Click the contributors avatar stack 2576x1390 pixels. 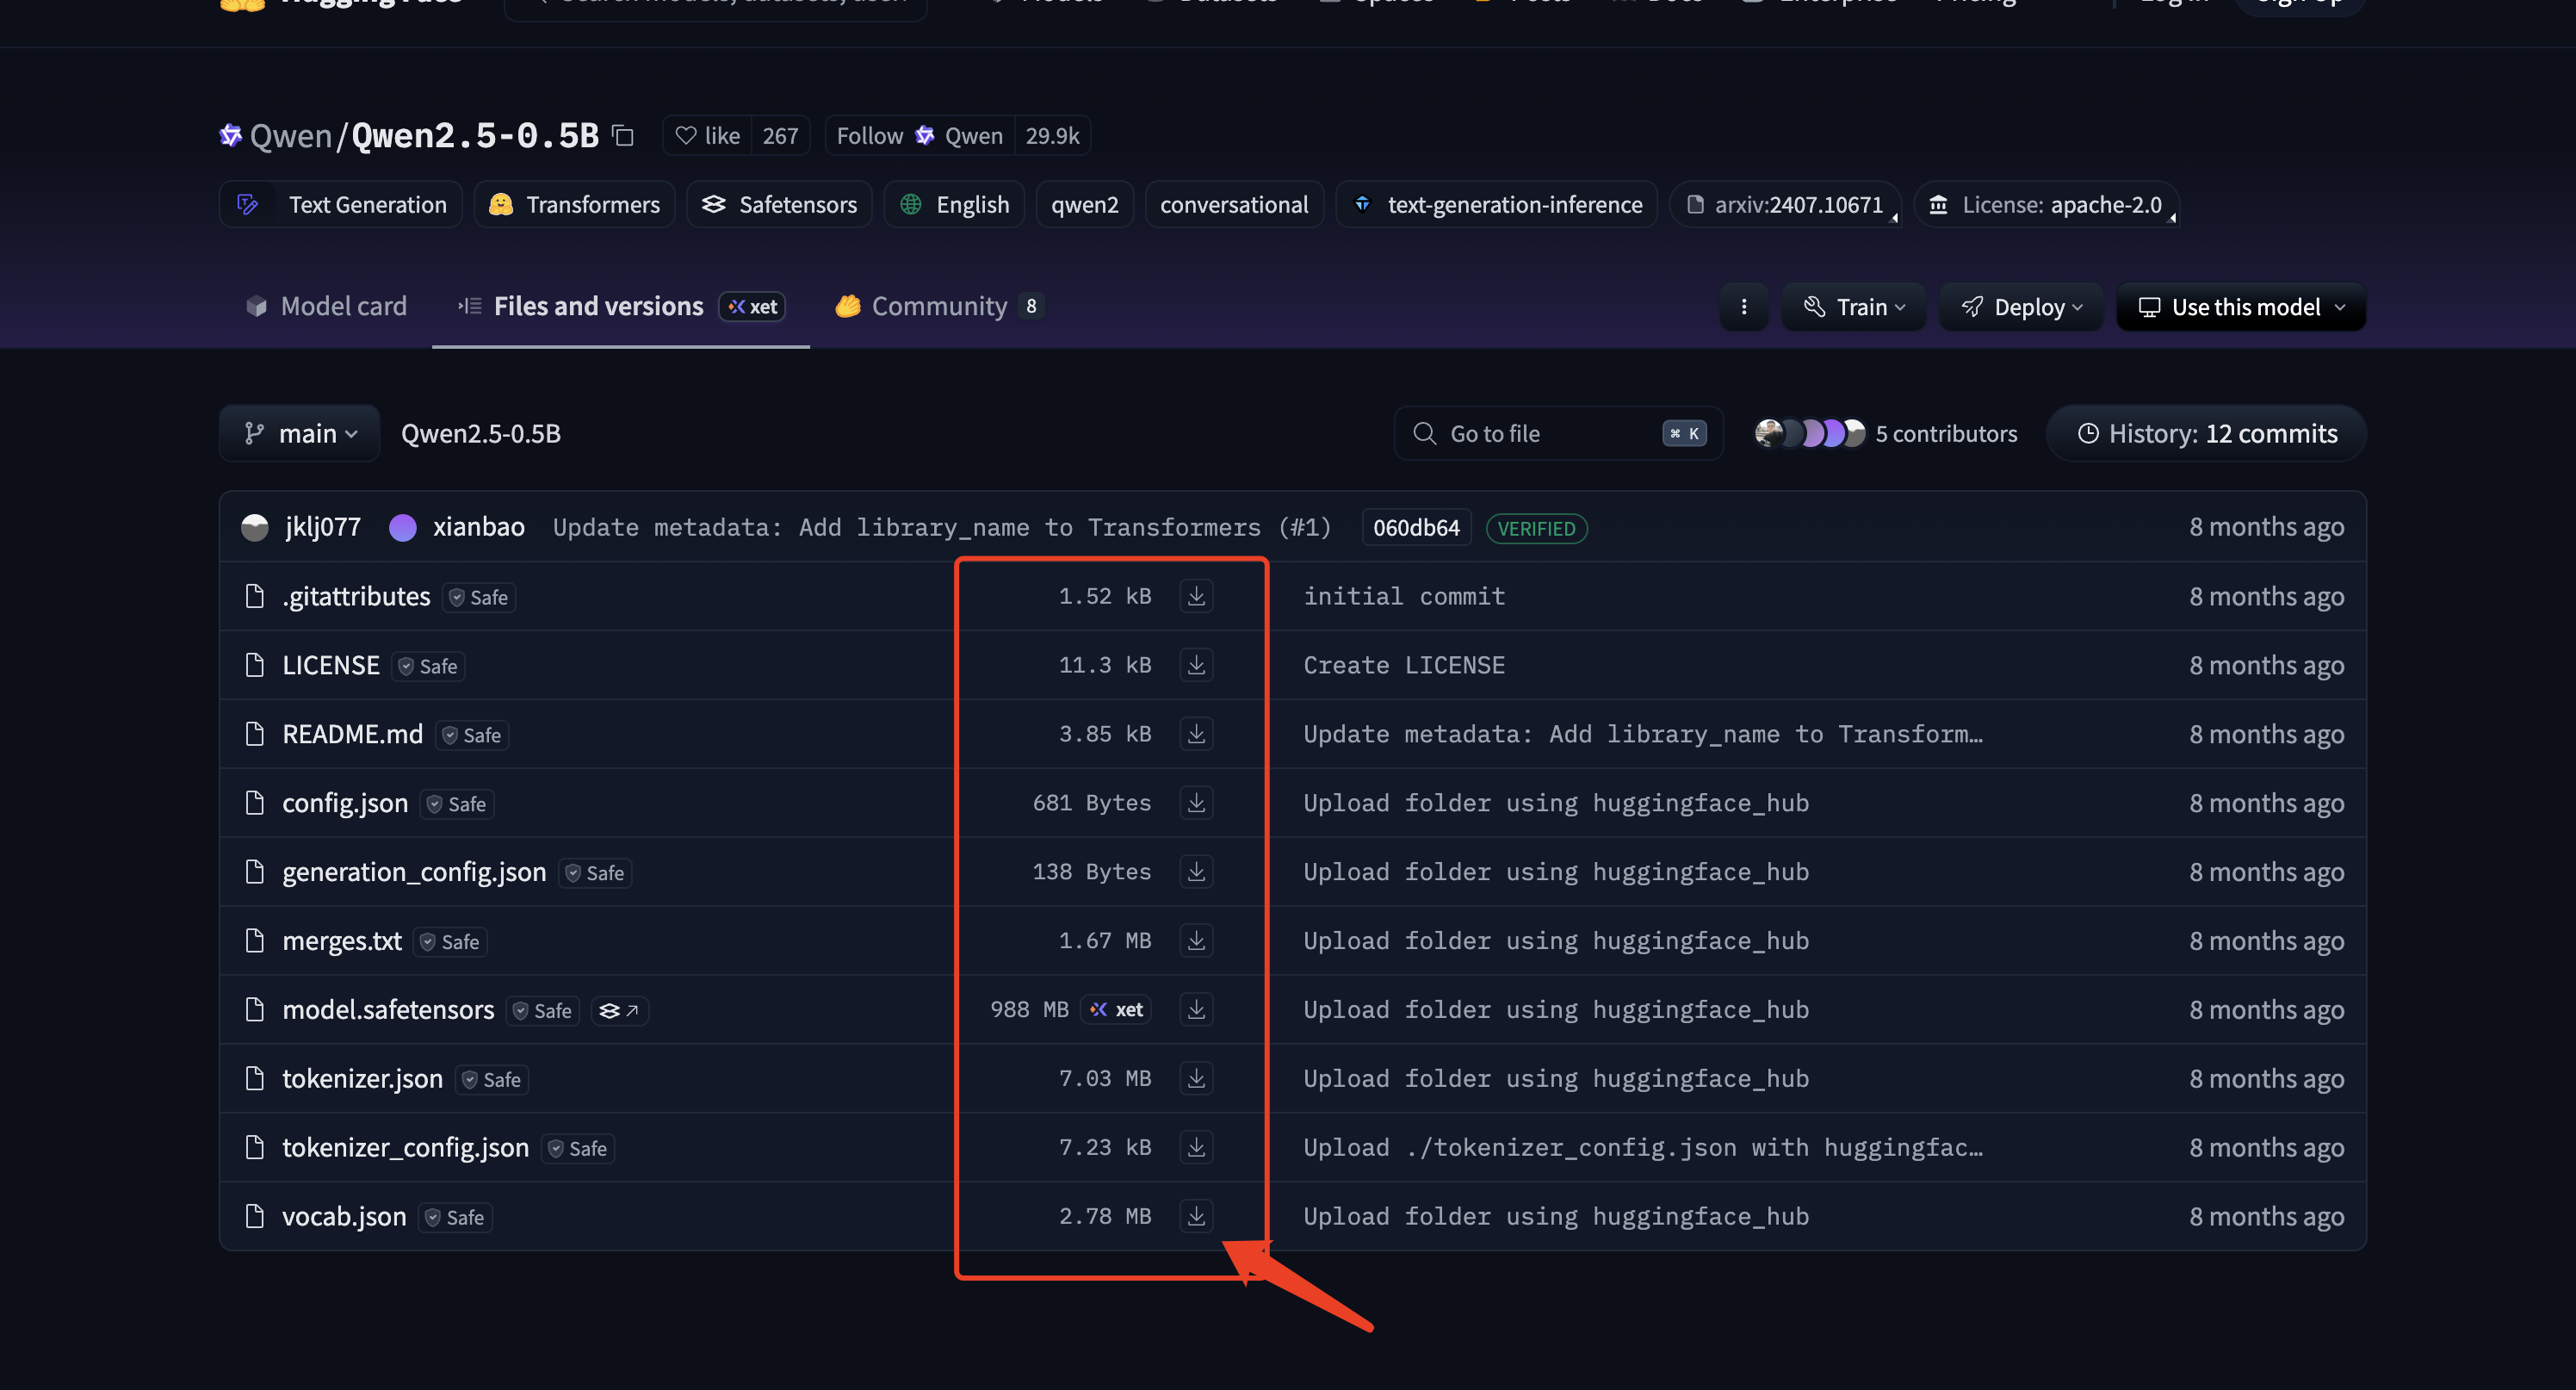[1810, 433]
